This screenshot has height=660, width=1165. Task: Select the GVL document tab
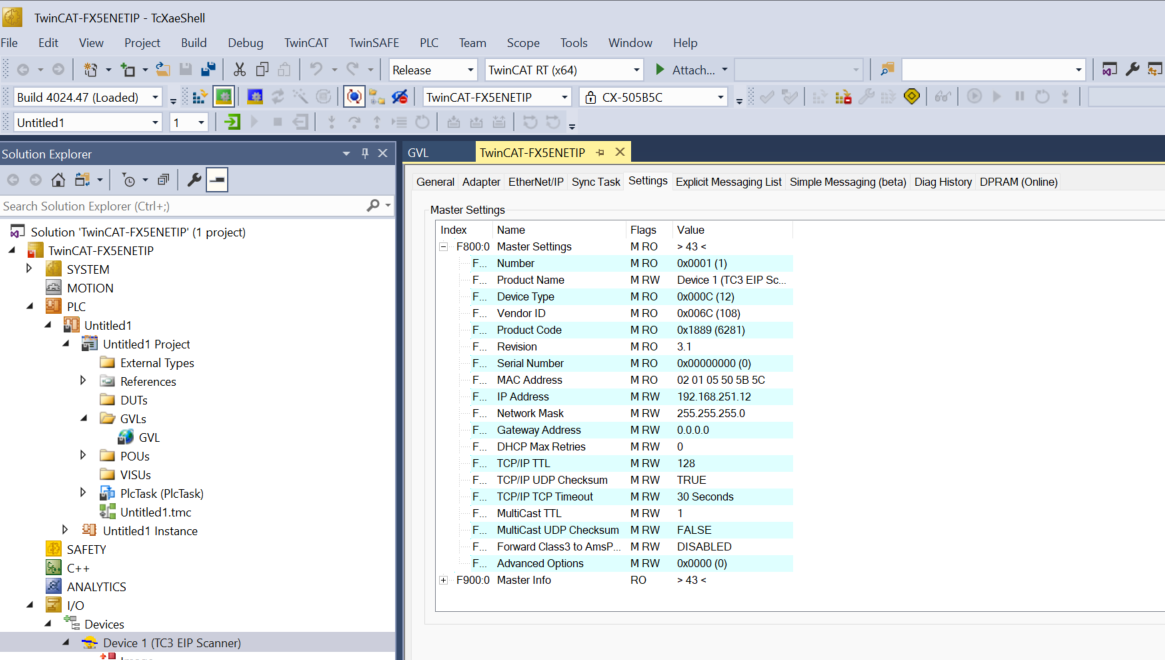pos(418,153)
